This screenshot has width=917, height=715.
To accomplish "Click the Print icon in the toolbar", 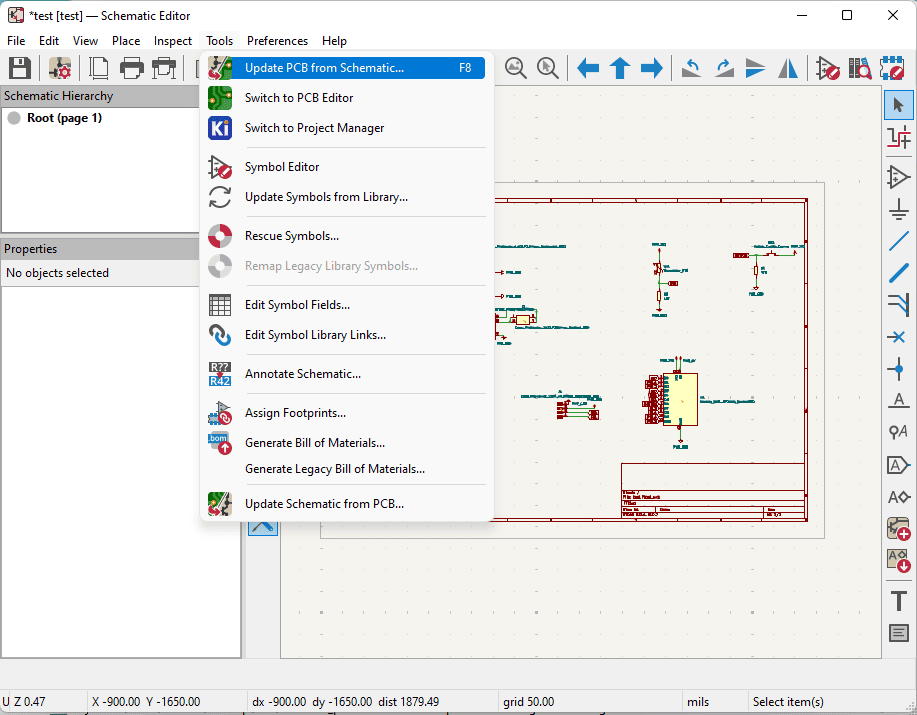I will pos(131,68).
